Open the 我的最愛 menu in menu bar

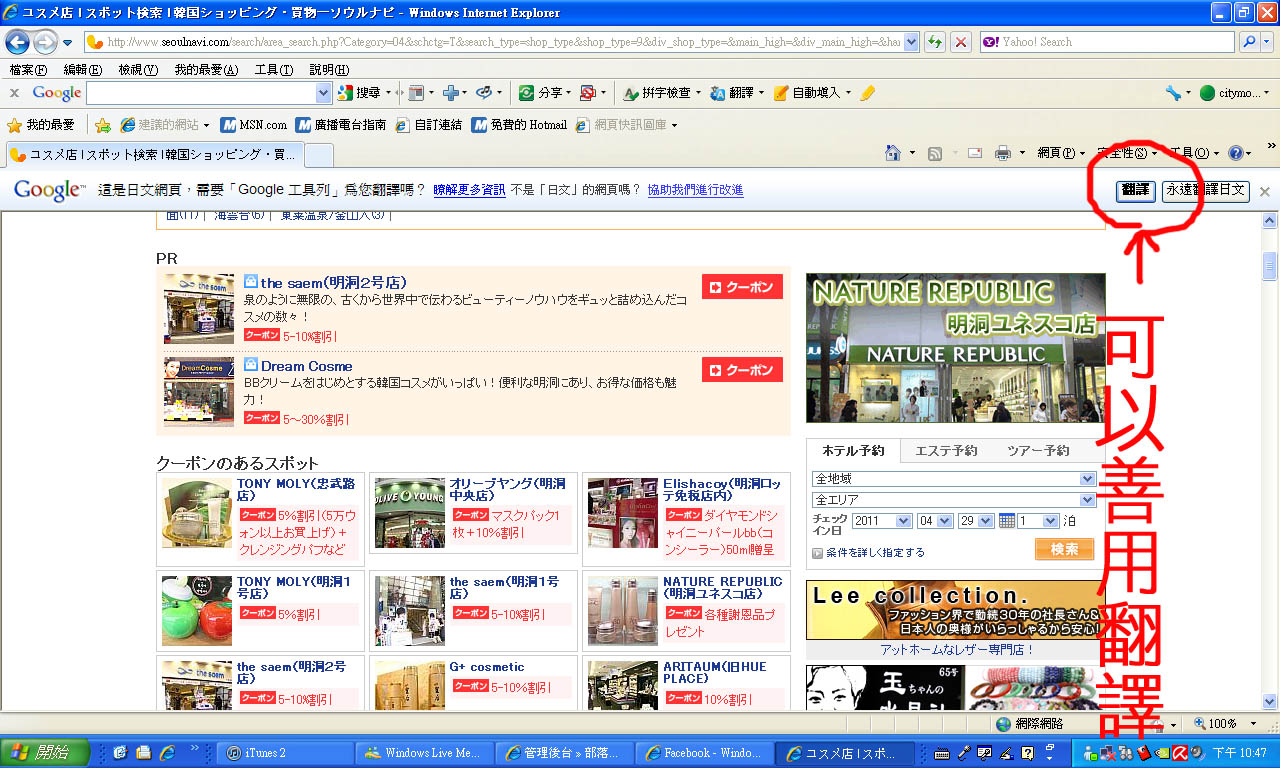pyautogui.click(x=206, y=69)
